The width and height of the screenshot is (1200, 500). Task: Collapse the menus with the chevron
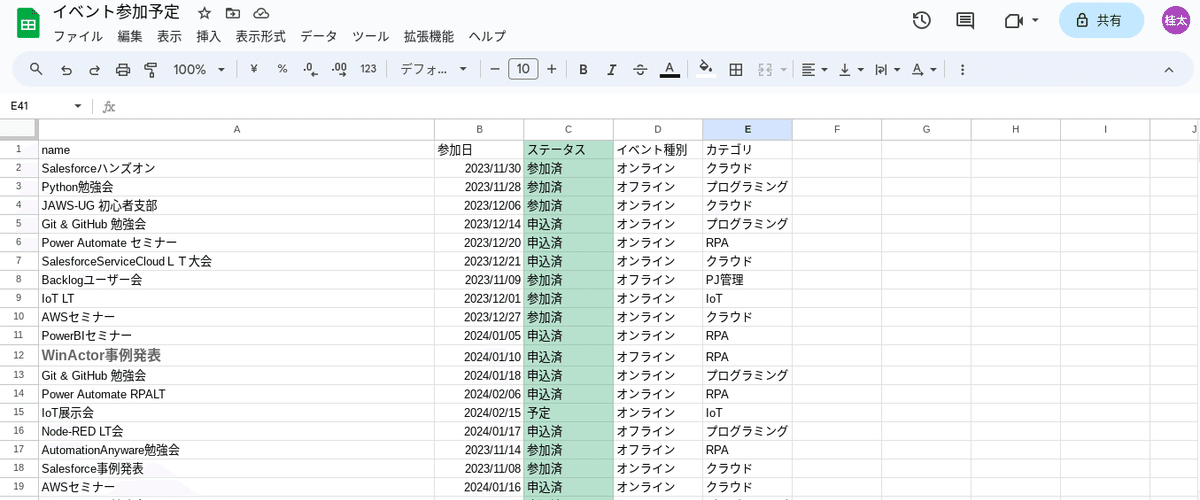coord(1168,69)
